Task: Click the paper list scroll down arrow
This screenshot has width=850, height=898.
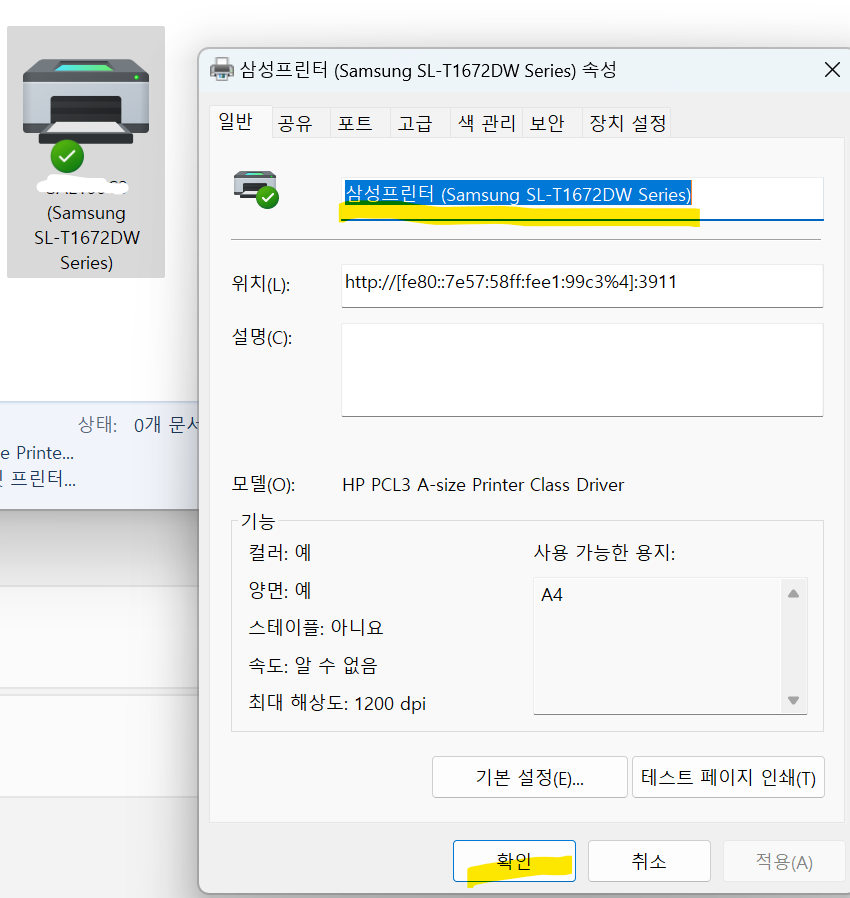Action: tap(793, 700)
